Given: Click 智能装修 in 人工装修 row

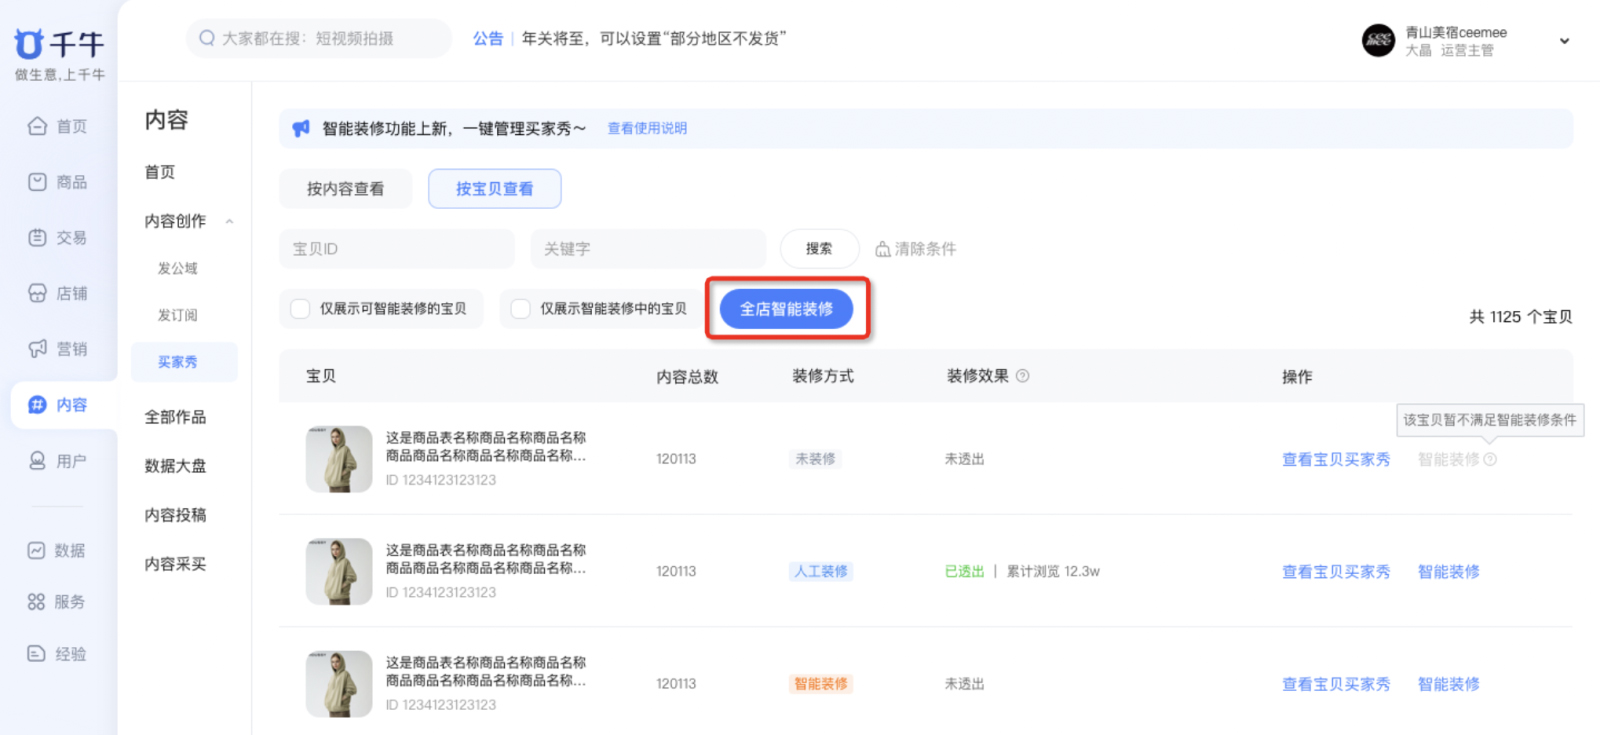Looking at the screenshot, I should coord(1448,571).
